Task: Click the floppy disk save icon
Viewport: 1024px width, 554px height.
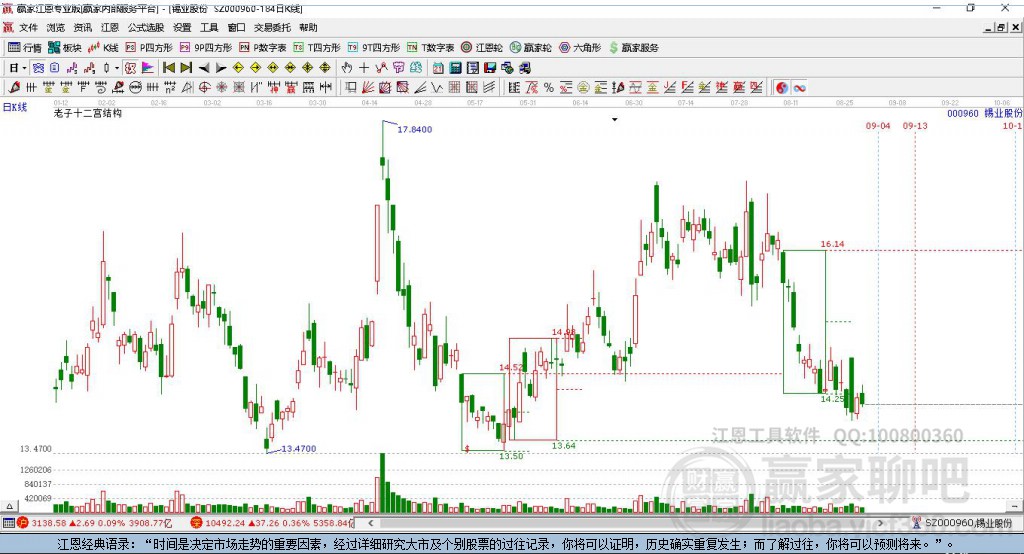Action: pos(490,67)
